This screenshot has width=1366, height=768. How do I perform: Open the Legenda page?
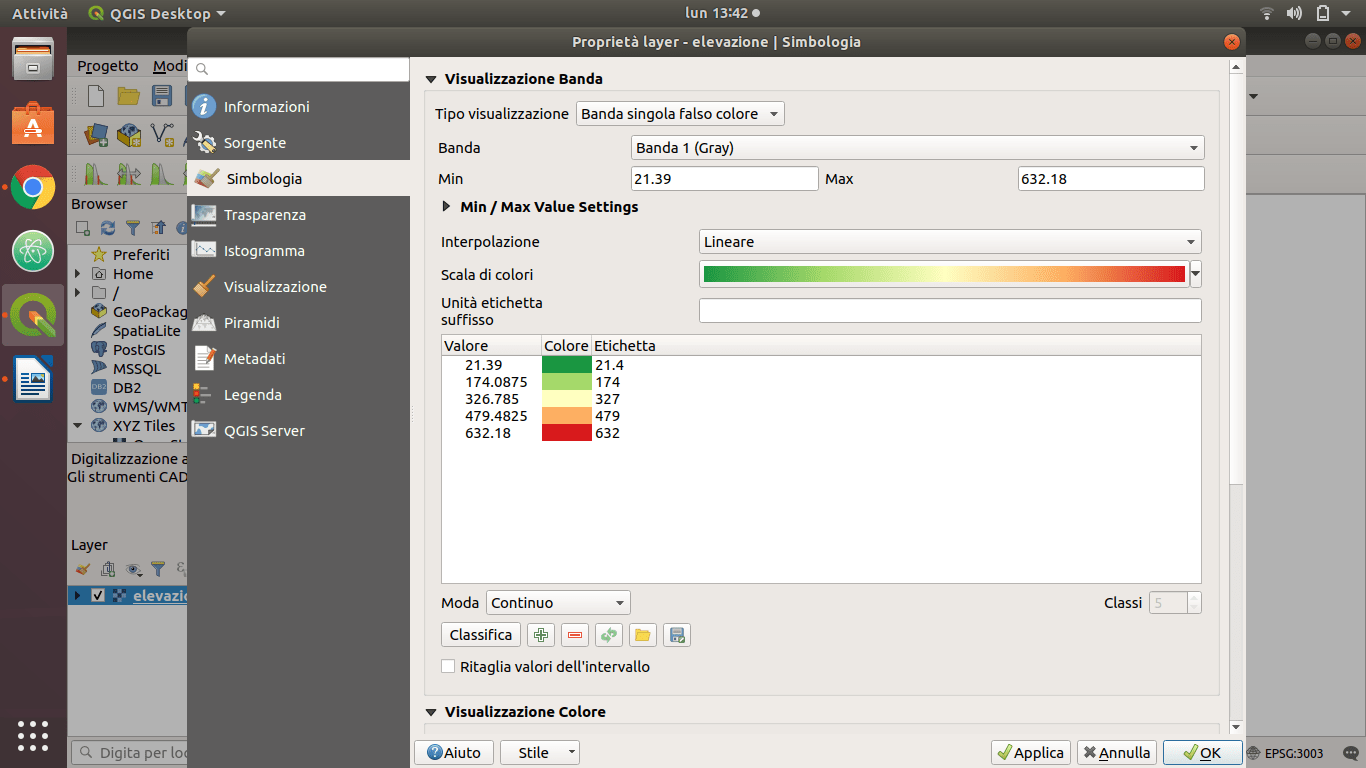[298, 395]
